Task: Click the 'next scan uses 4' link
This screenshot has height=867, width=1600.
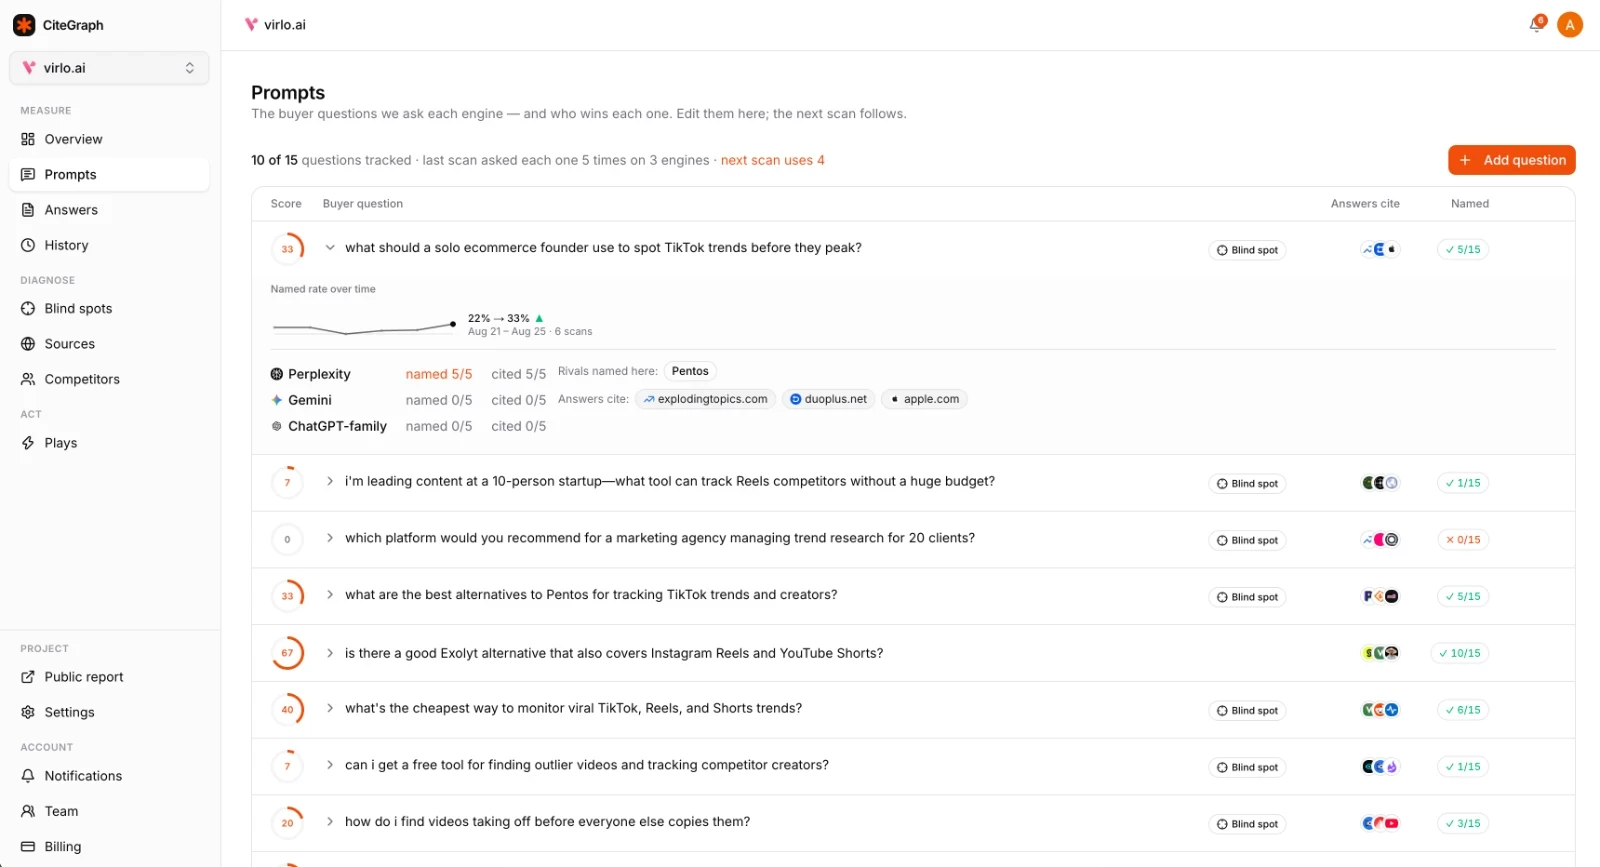Action: click(x=773, y=160)
